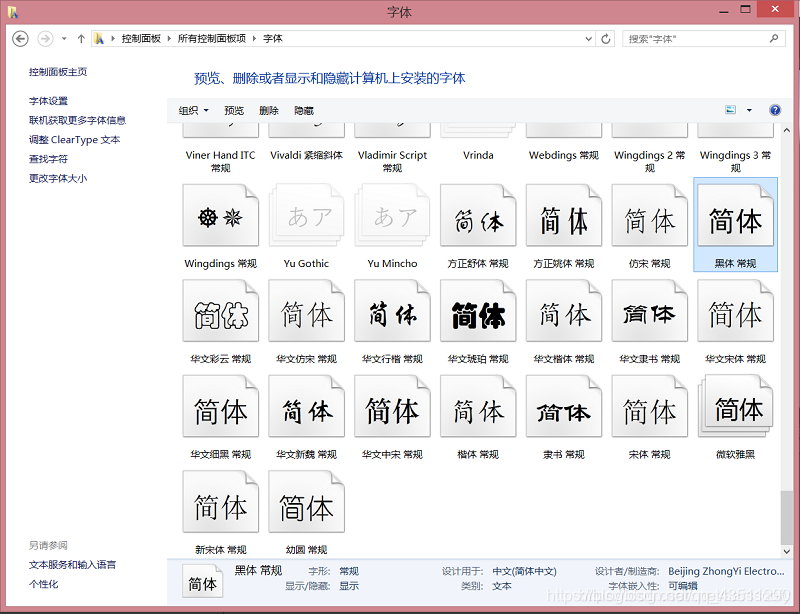
Task: Select the 方正舒体 常规 font icon
Action: (478, 215)
